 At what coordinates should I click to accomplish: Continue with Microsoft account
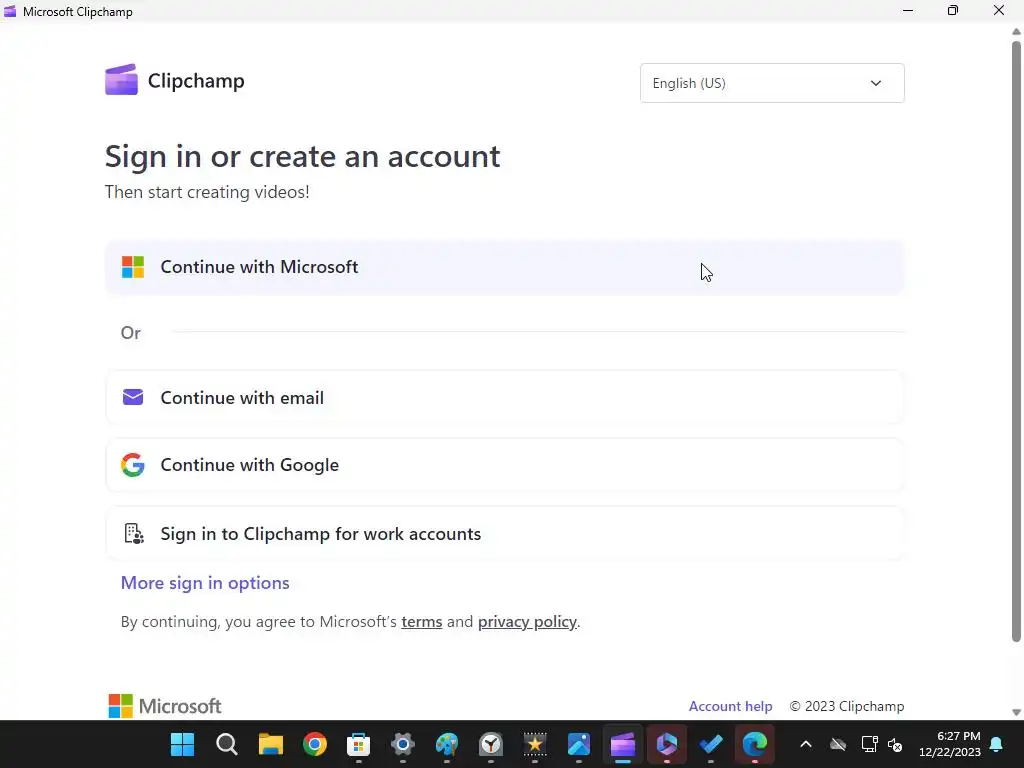coord(504,267)
